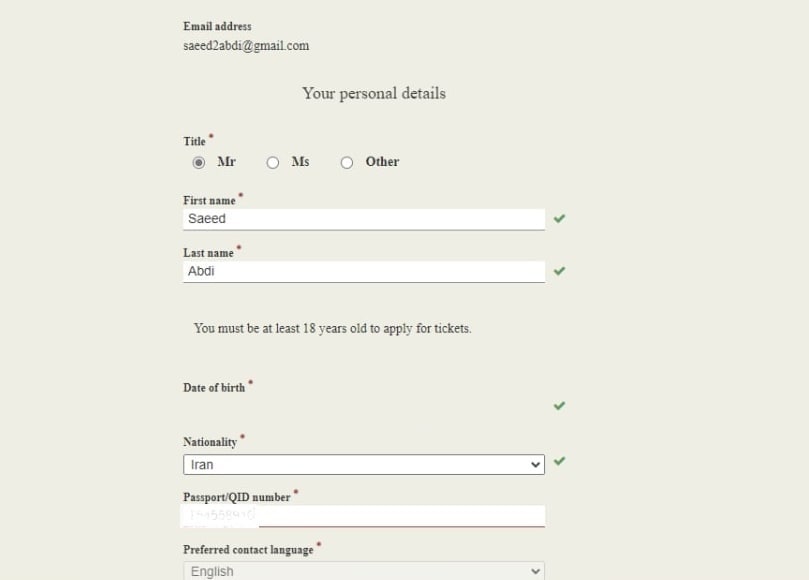809x580 pixels.
Task: Click into the Passport/QID number field
Action: click(x=400, y=516)
